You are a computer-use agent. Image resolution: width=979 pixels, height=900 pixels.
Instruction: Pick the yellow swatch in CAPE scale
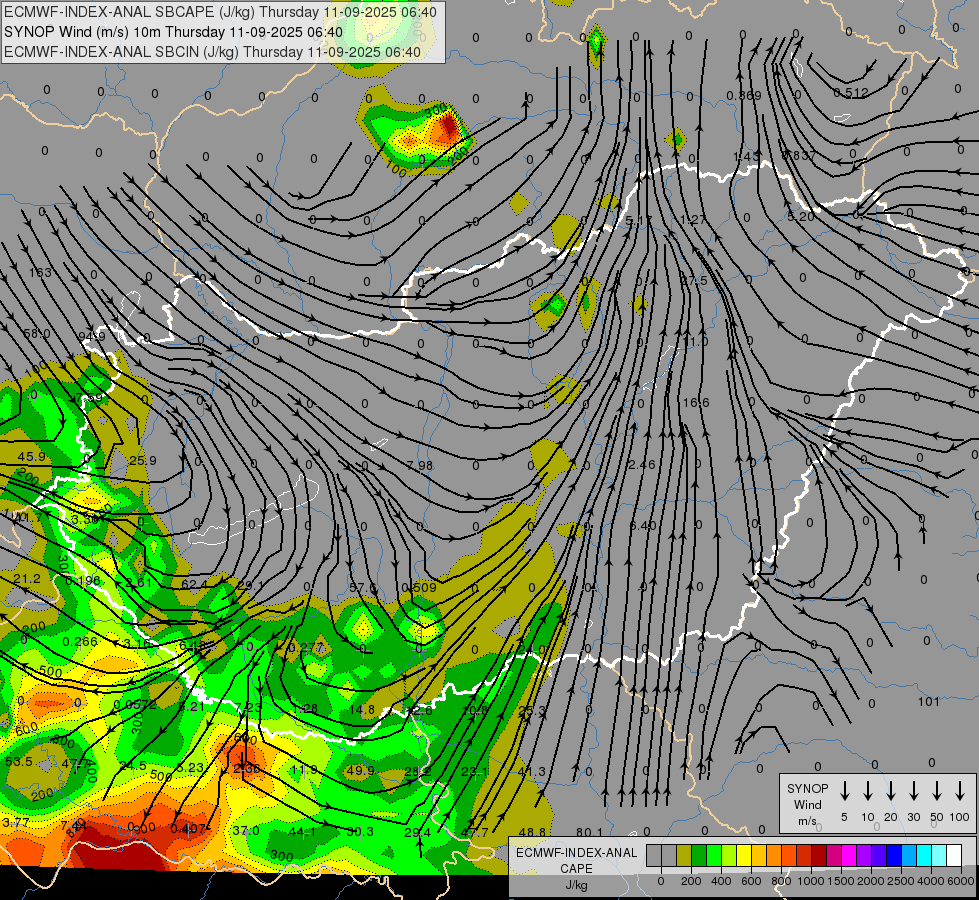click(744, 856)
